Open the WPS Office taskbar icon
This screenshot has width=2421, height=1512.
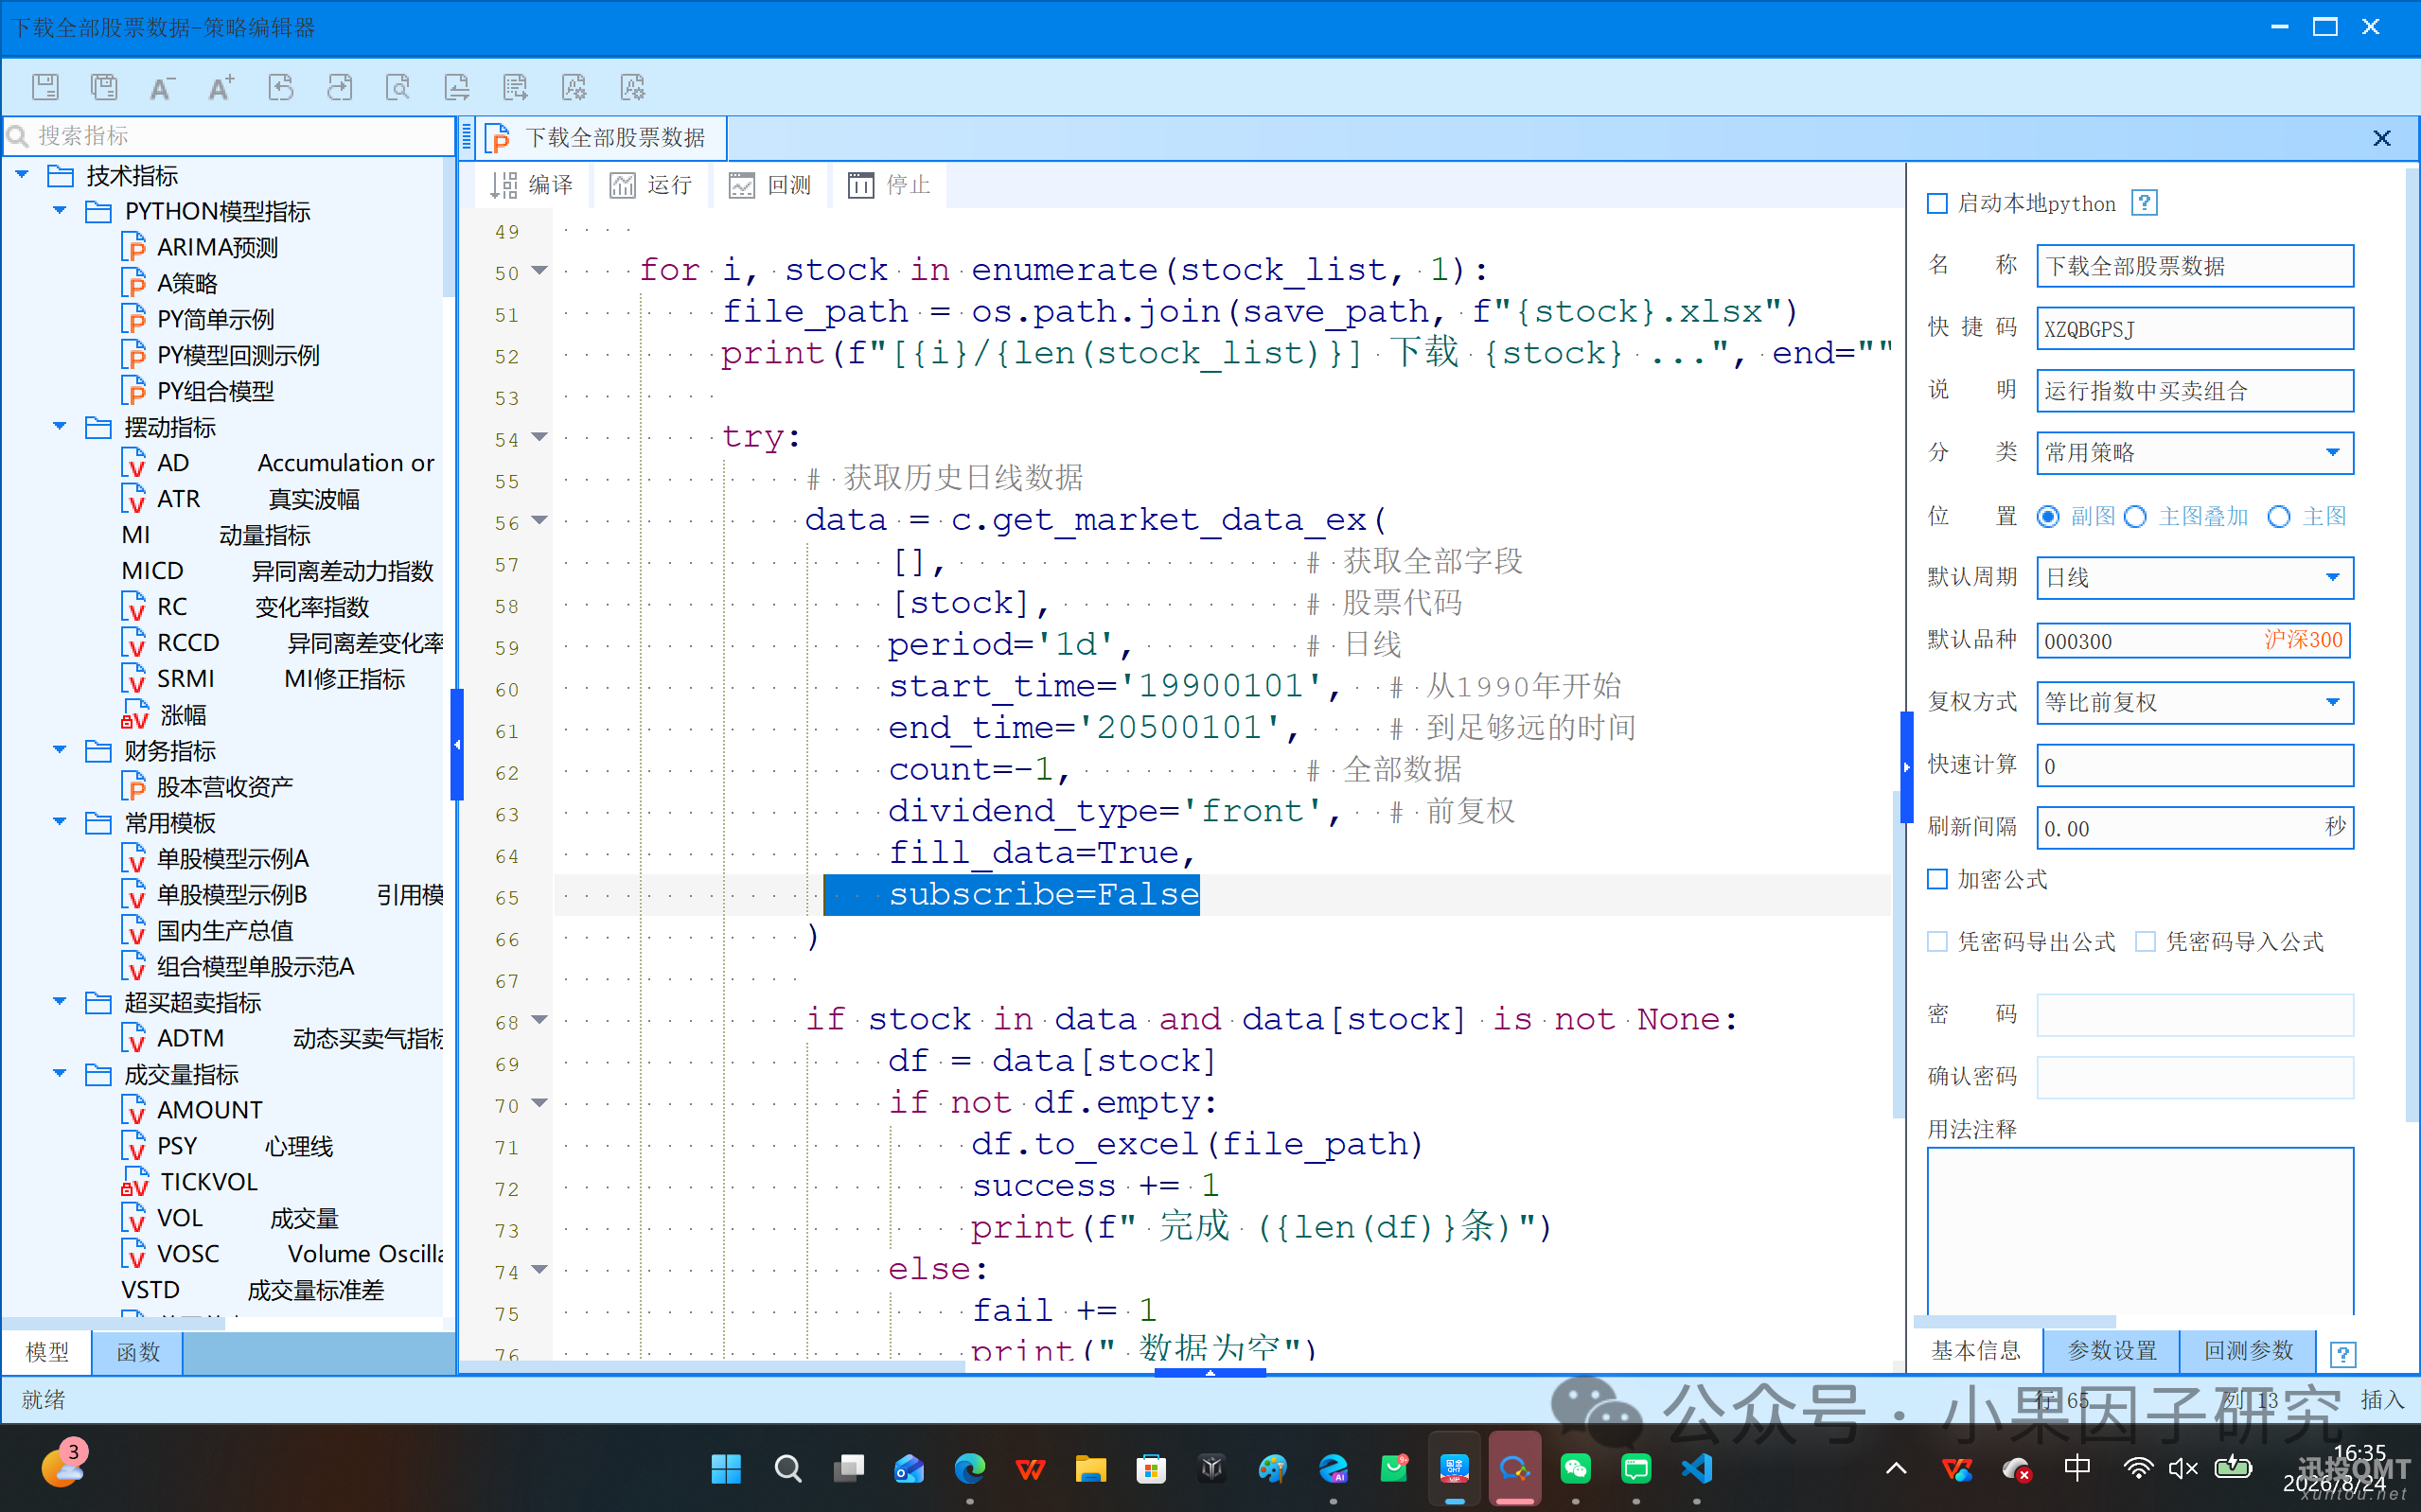point(1030,1468)
